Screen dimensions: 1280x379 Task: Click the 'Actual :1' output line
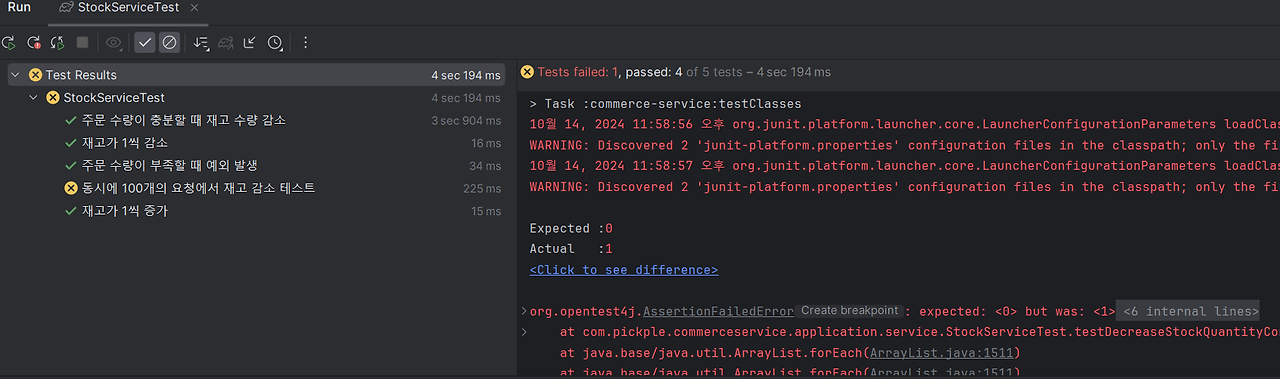point(571,249)
